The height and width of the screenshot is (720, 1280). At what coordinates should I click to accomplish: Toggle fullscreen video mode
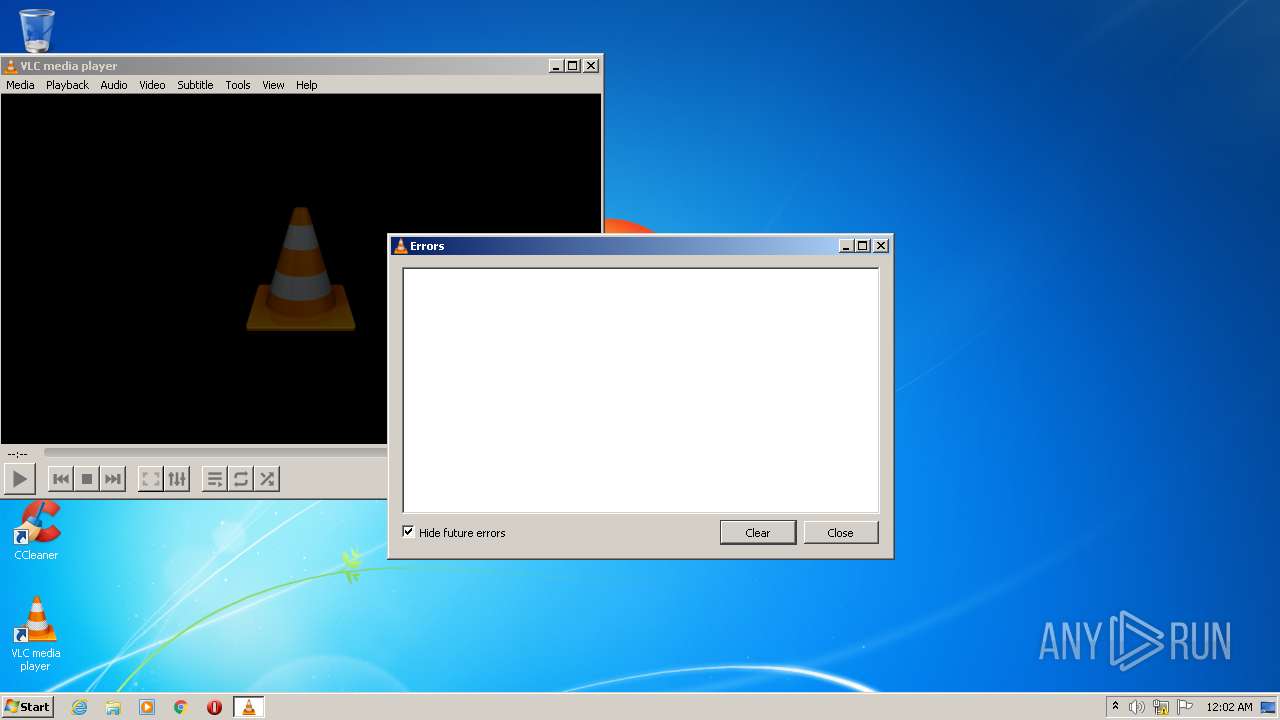point(151,479)
